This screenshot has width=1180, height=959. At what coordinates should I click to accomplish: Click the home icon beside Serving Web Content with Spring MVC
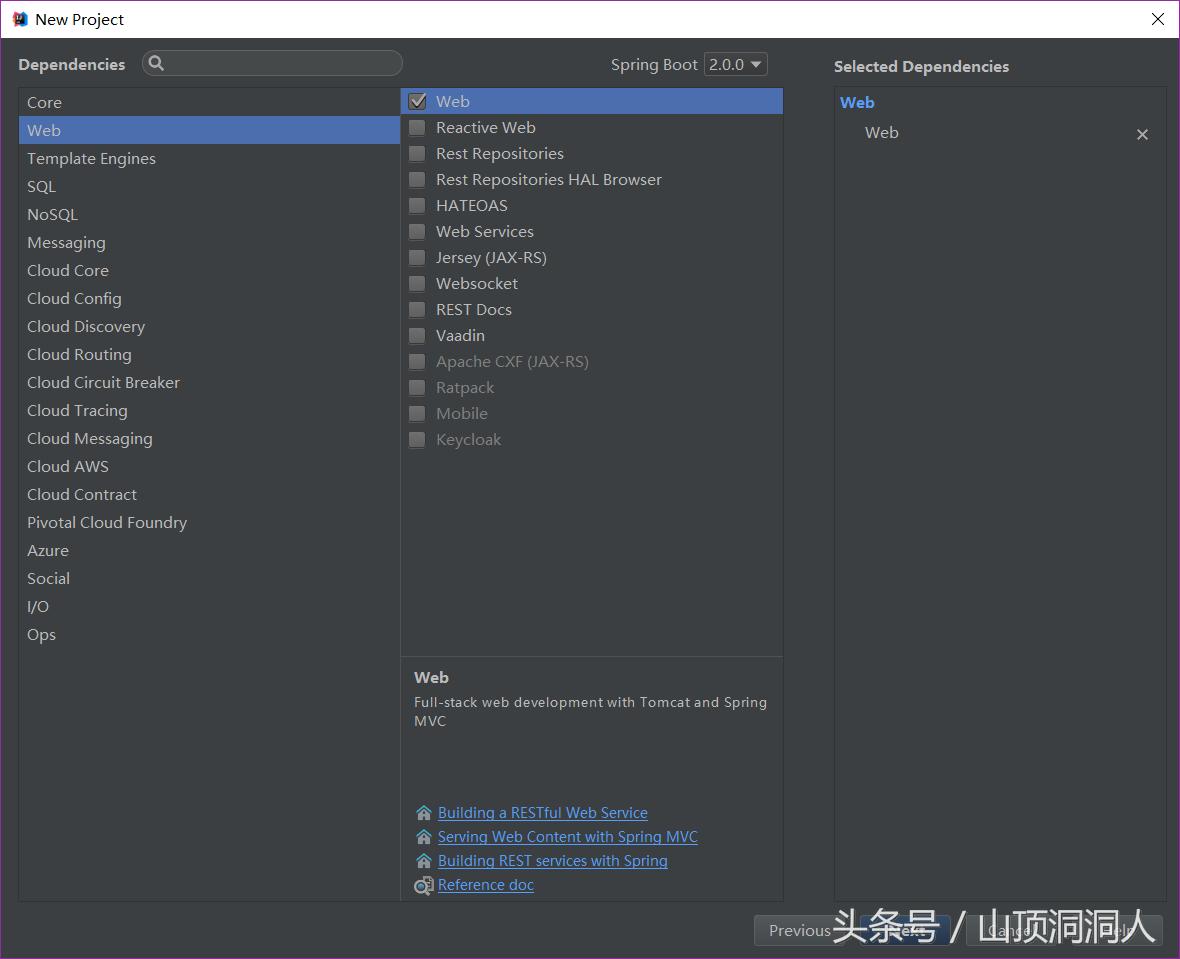(422, 837)
